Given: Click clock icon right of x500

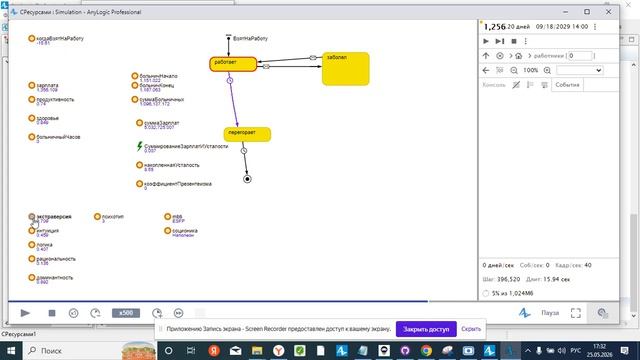Looking at the screenshot, I should (x=157, y=313).
